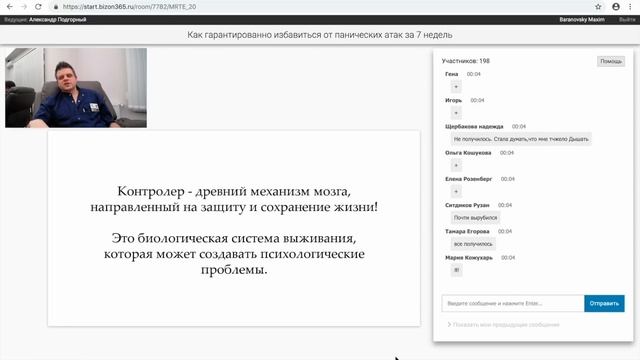Click the presenter webcam video

pyautogui.click(x=76, y=88)
